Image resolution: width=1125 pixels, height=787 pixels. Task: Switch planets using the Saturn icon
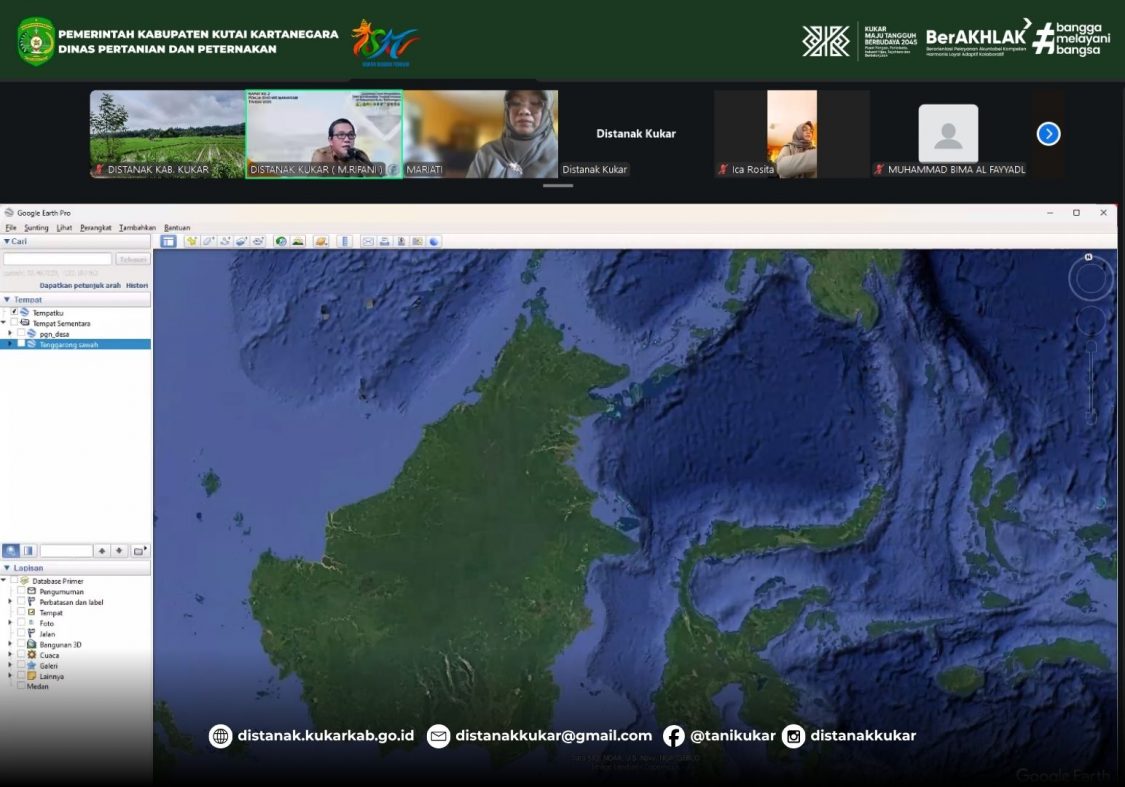click(x=321, y=241)
